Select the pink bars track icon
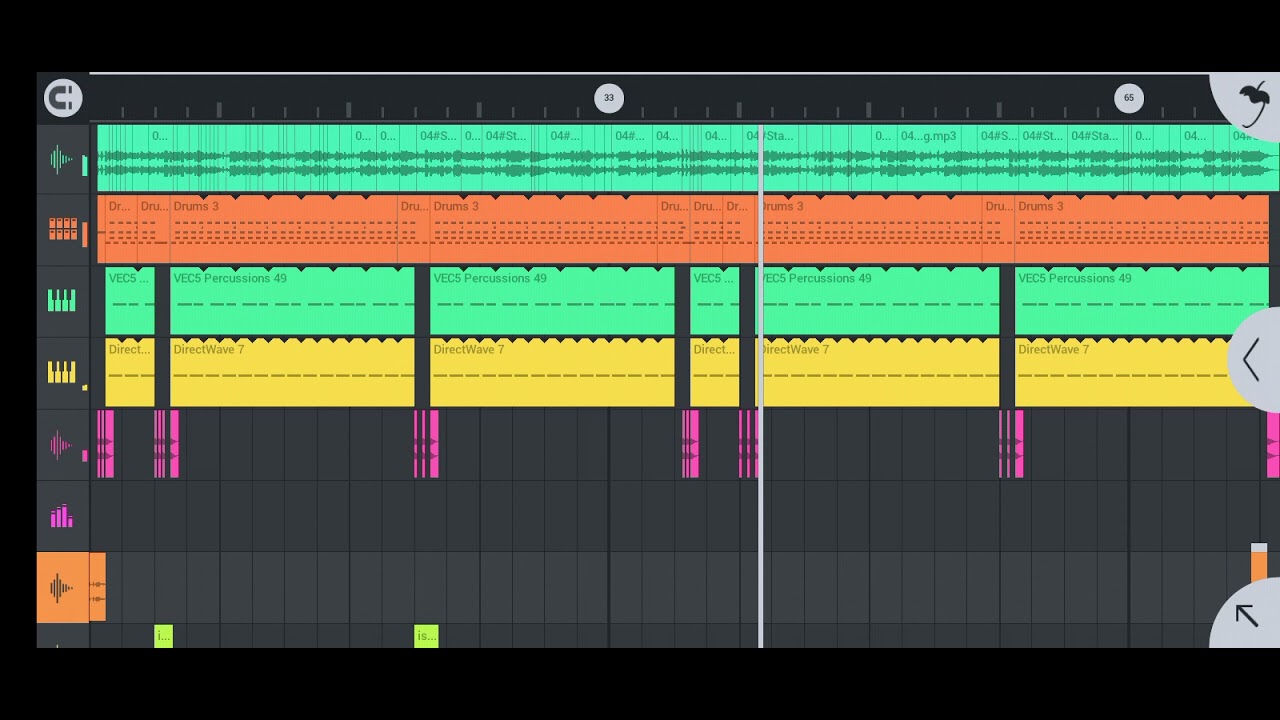The image size is (1280, 720). [x=62, y=516]
